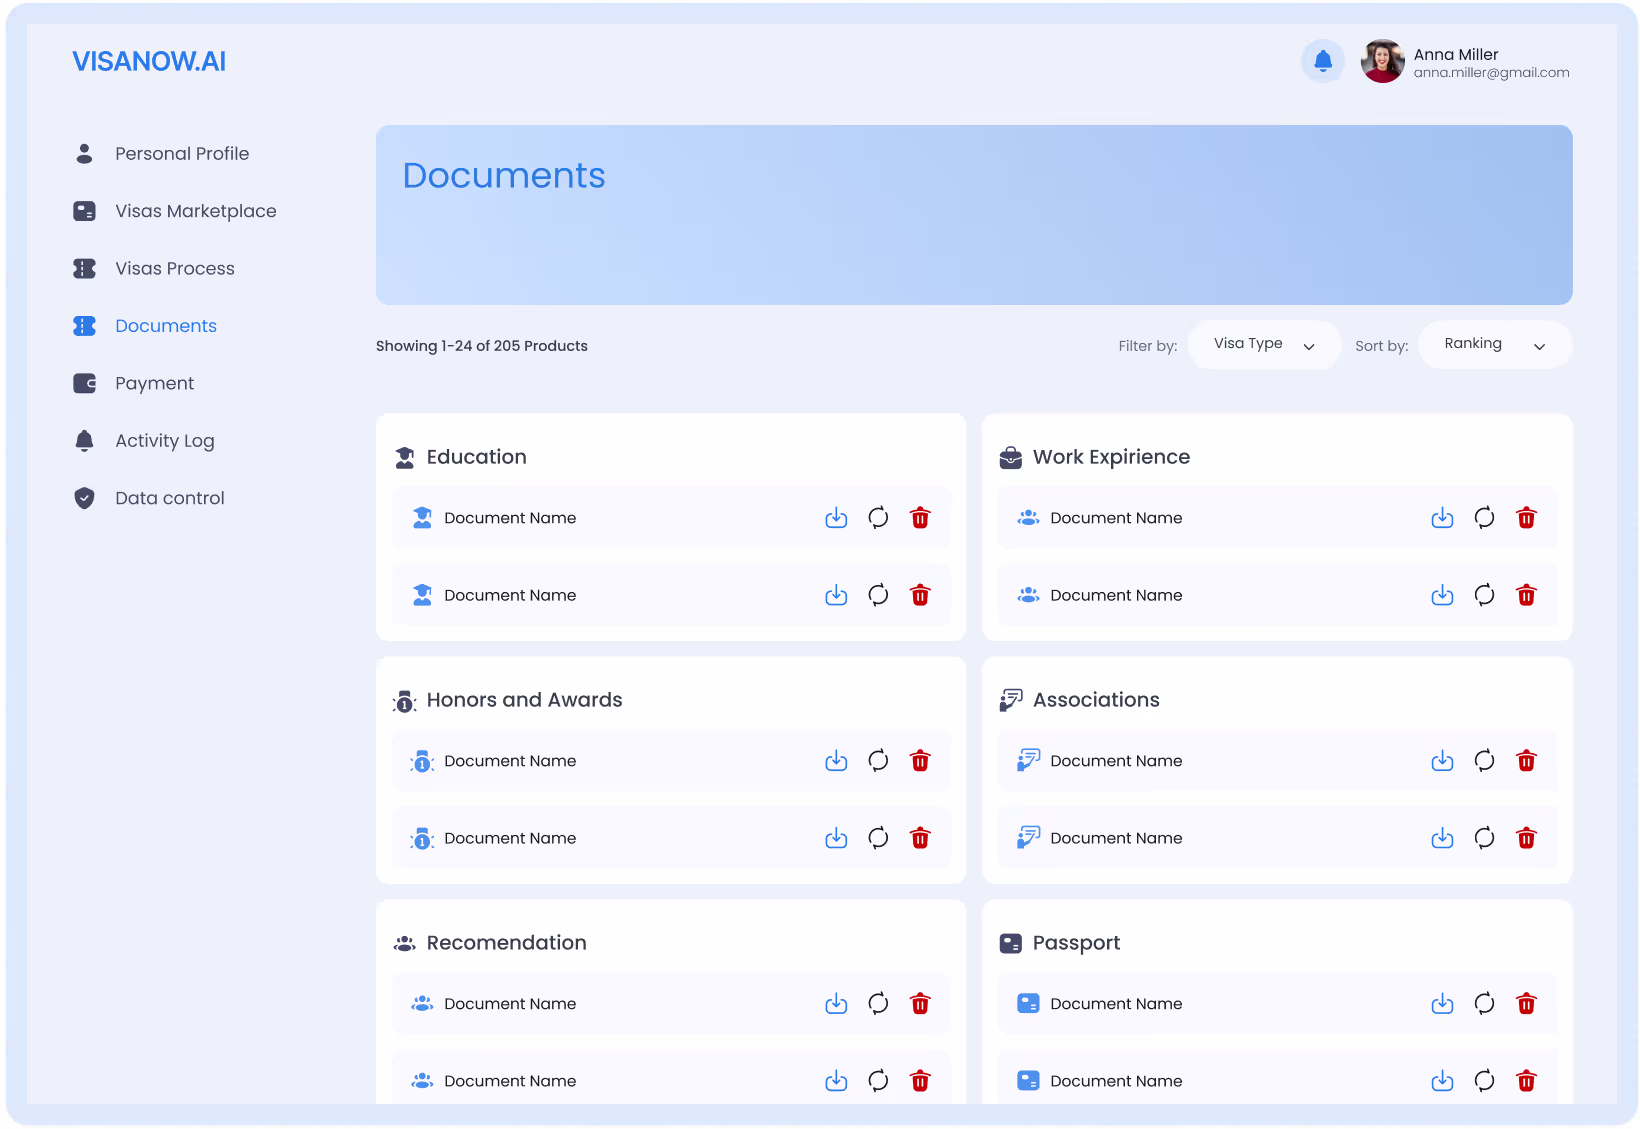Open Visas Marketplace from sidebar
Screen dimensions: 1640x1129
(175, 211)
